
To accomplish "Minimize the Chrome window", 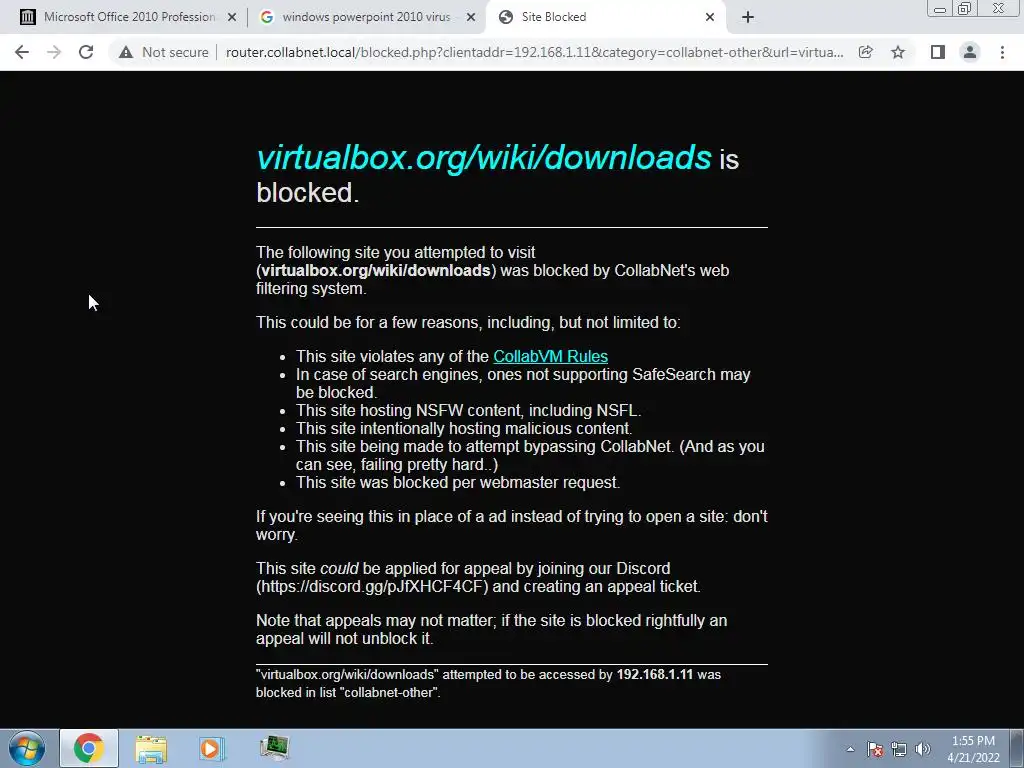I will point(940,9).
